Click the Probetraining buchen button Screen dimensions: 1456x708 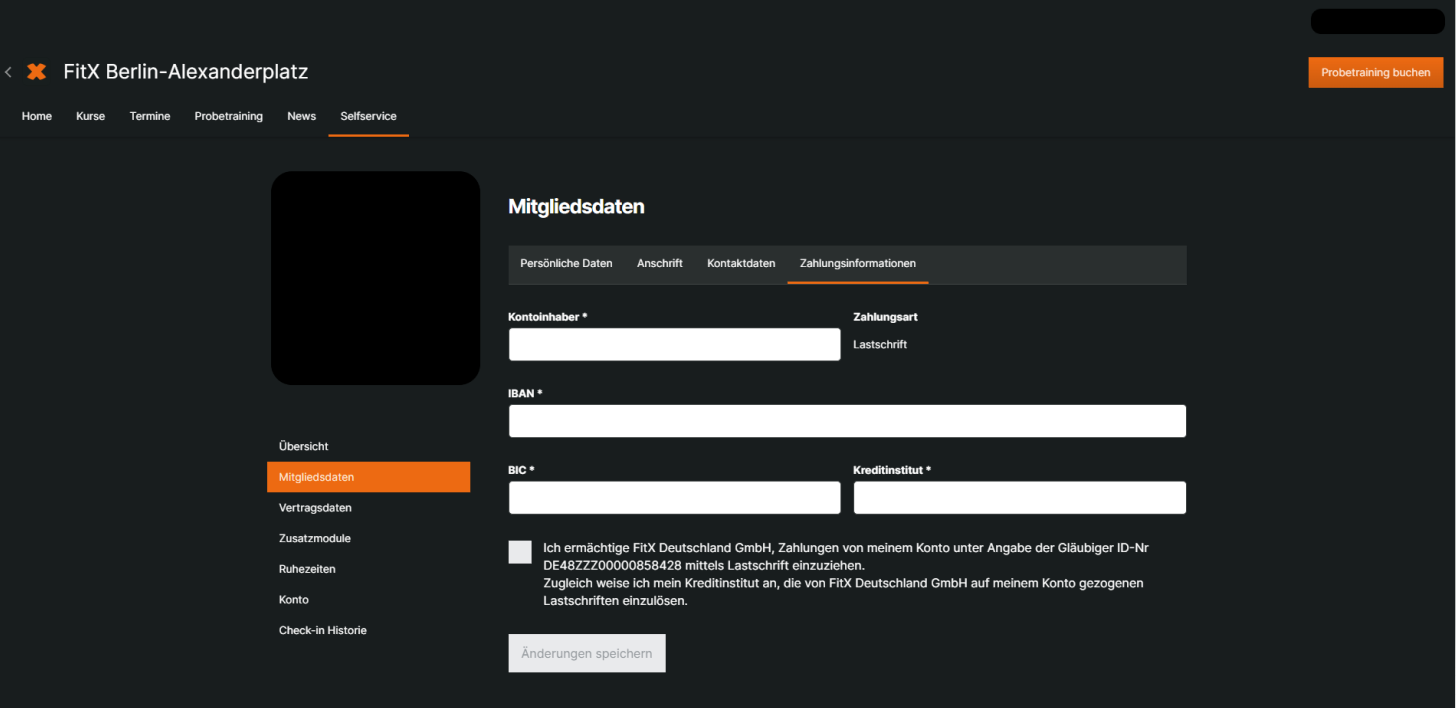coord(1376,72)
